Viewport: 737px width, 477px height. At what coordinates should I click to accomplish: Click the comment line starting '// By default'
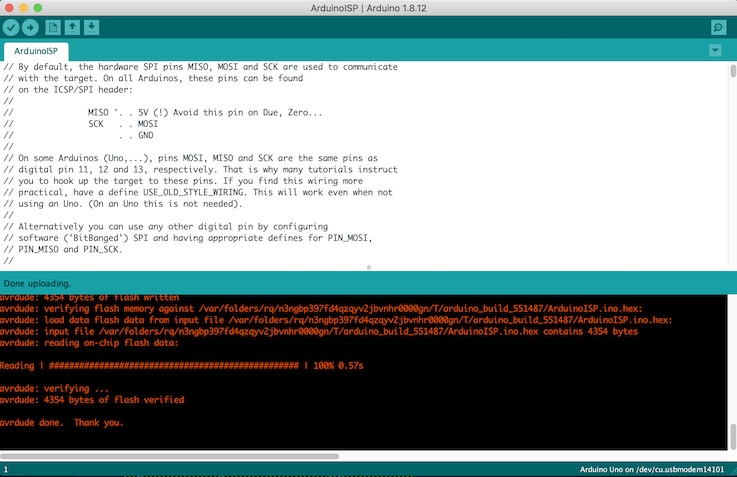(201, 67)
